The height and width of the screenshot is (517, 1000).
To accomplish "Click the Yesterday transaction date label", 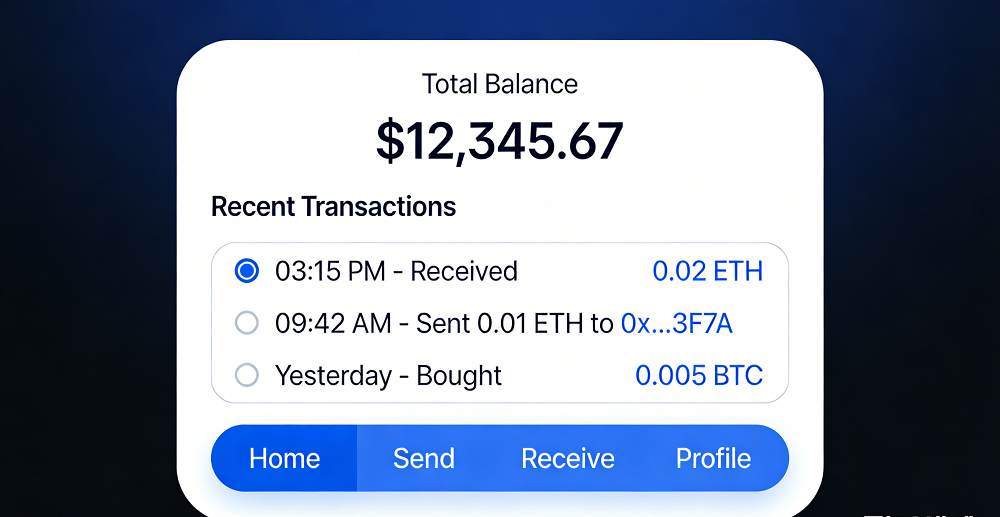I will 333,375.
